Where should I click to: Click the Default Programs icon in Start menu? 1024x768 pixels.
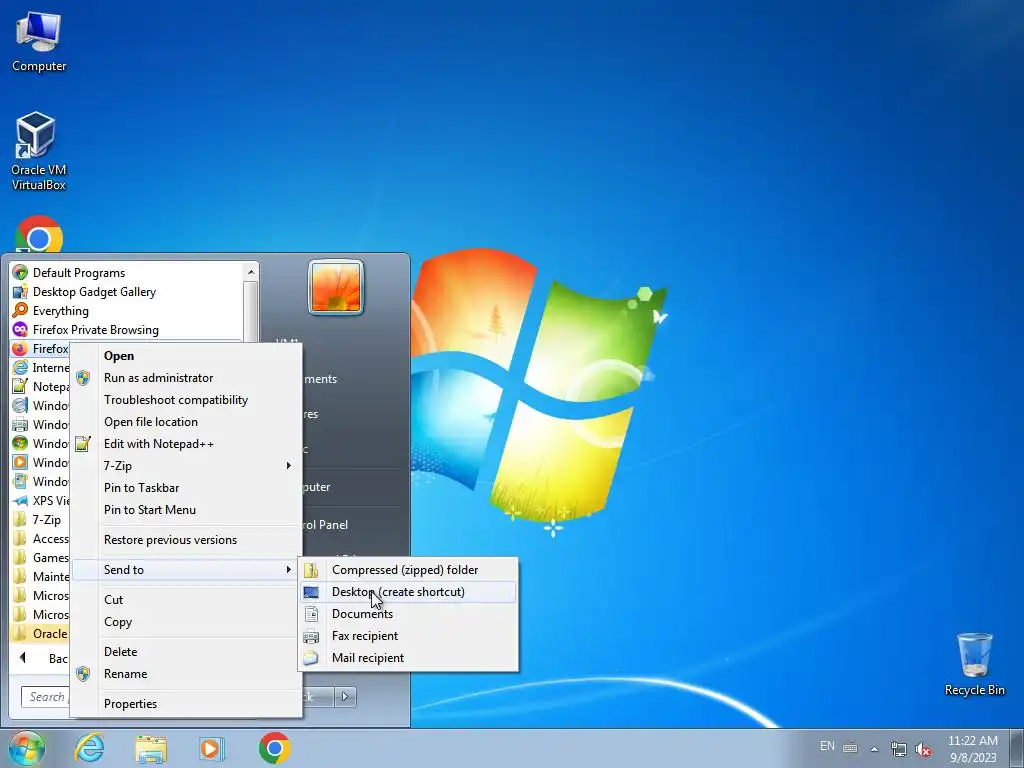(20, 272)
